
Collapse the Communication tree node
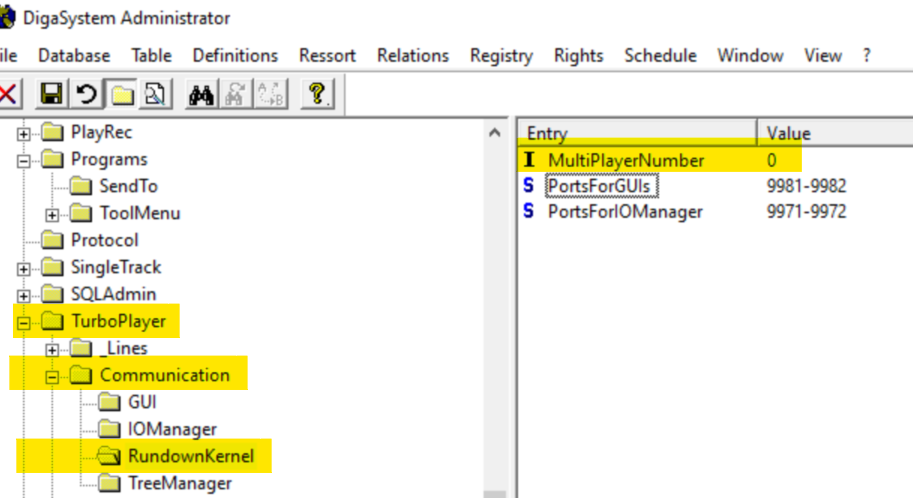[52, 376]
